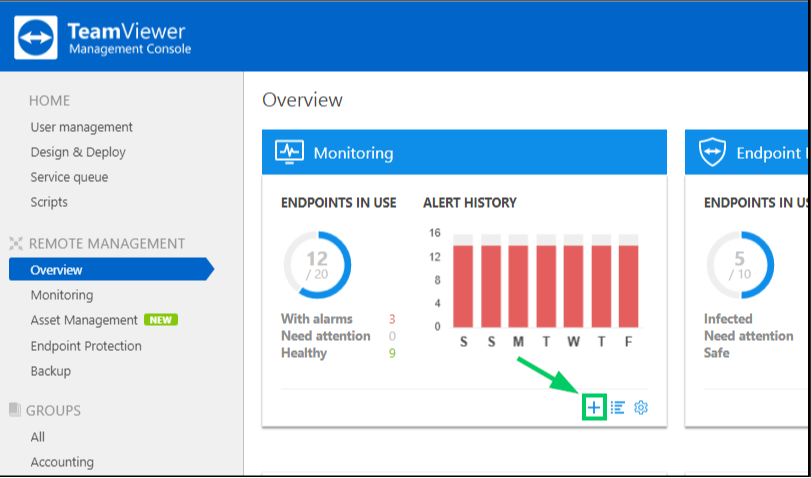Image resolution: width=811 pixels, height=478 pixels.
Task: Open Backup in sidebar
Action: click(x=51, y=371)
